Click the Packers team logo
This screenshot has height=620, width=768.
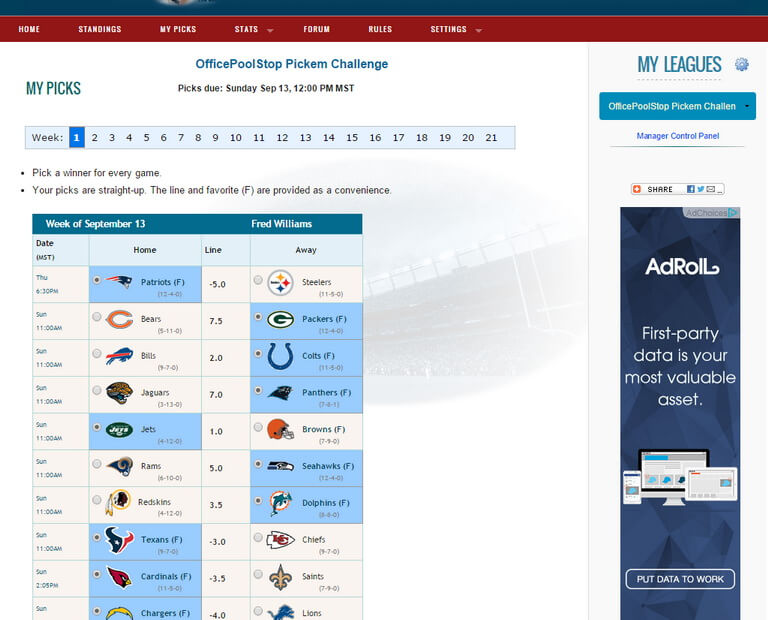[280, 320]
